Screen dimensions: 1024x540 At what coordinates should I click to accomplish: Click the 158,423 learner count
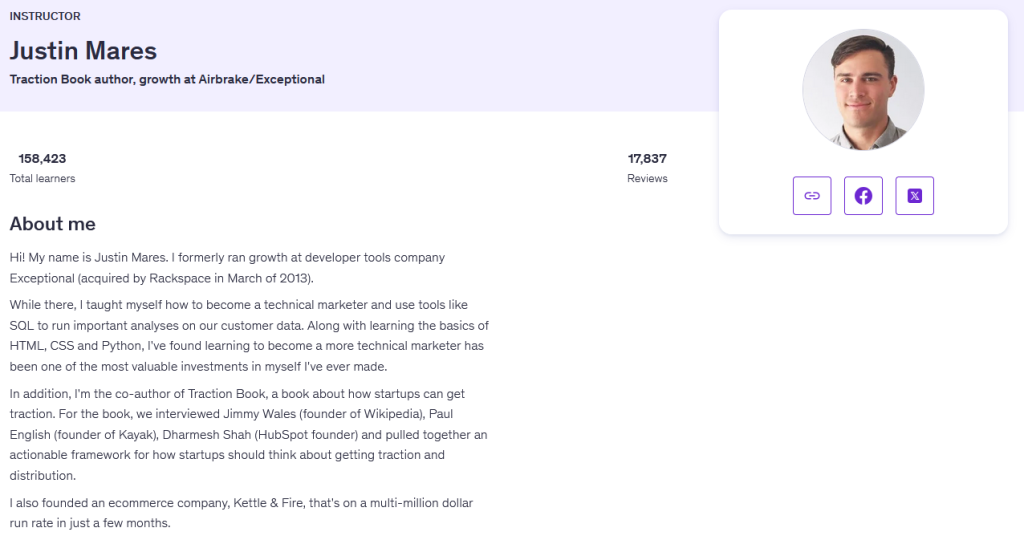42,158
